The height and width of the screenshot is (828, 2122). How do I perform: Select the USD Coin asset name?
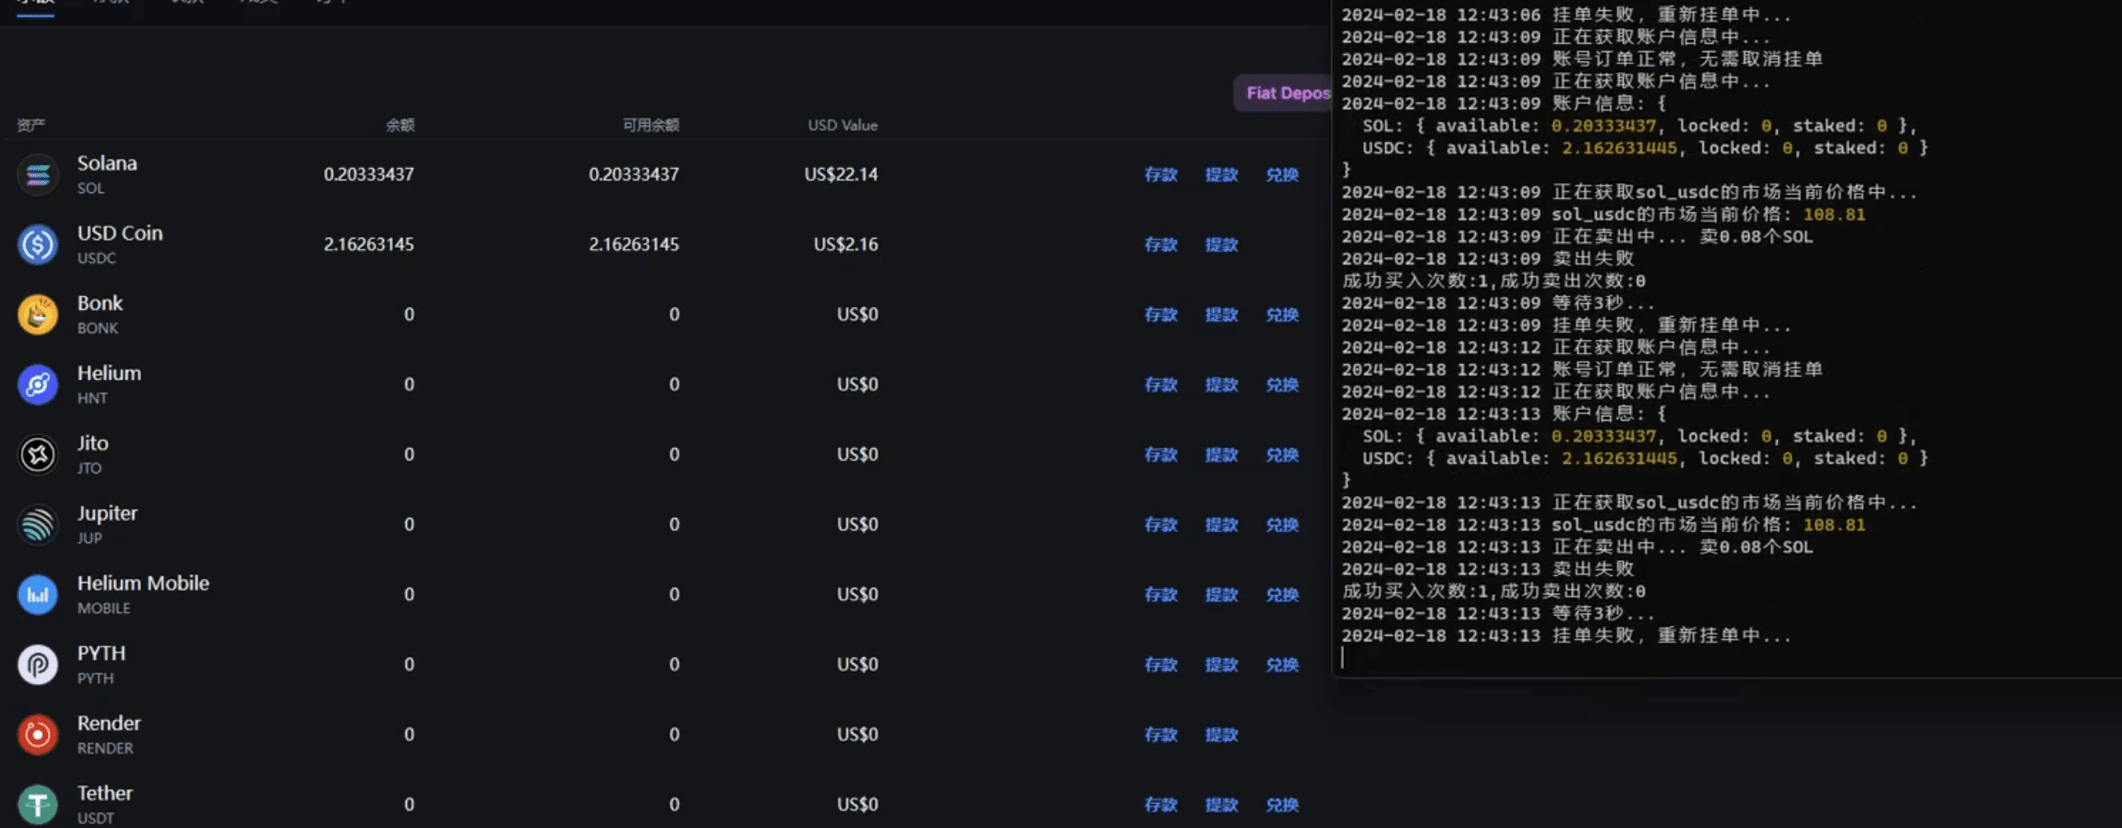[120, 233]
